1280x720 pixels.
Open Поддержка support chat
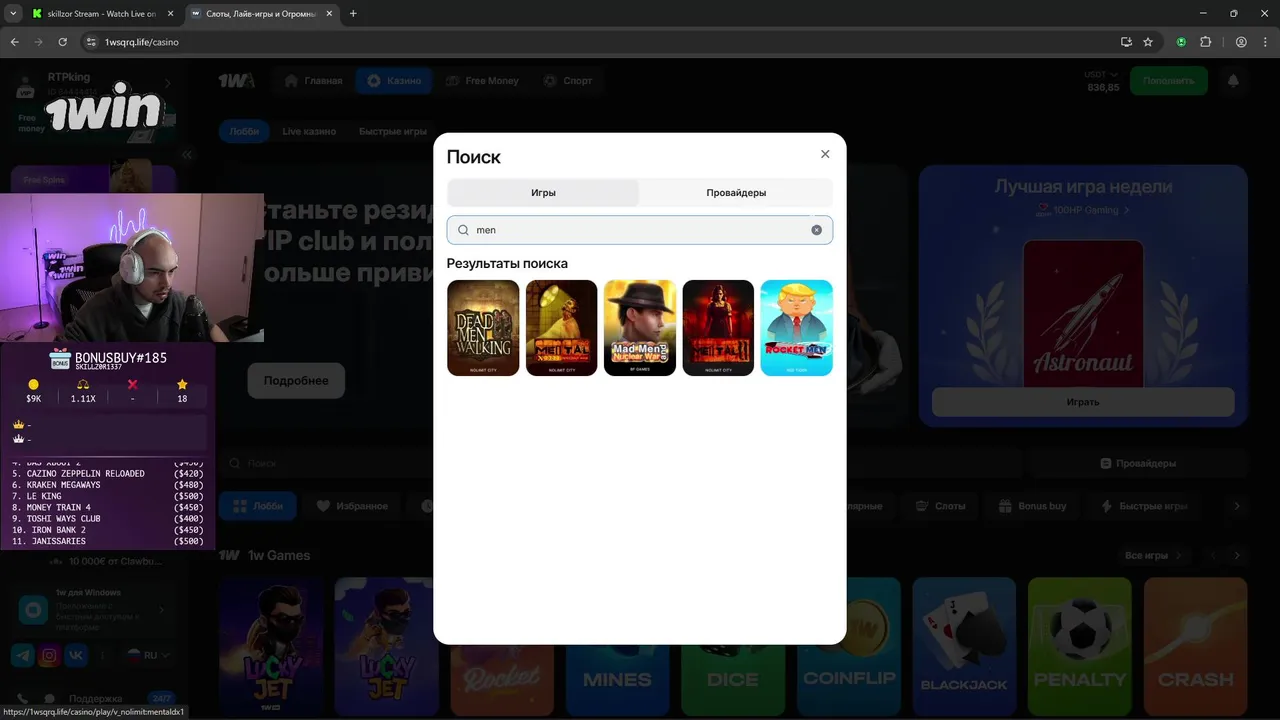point(95,698)
